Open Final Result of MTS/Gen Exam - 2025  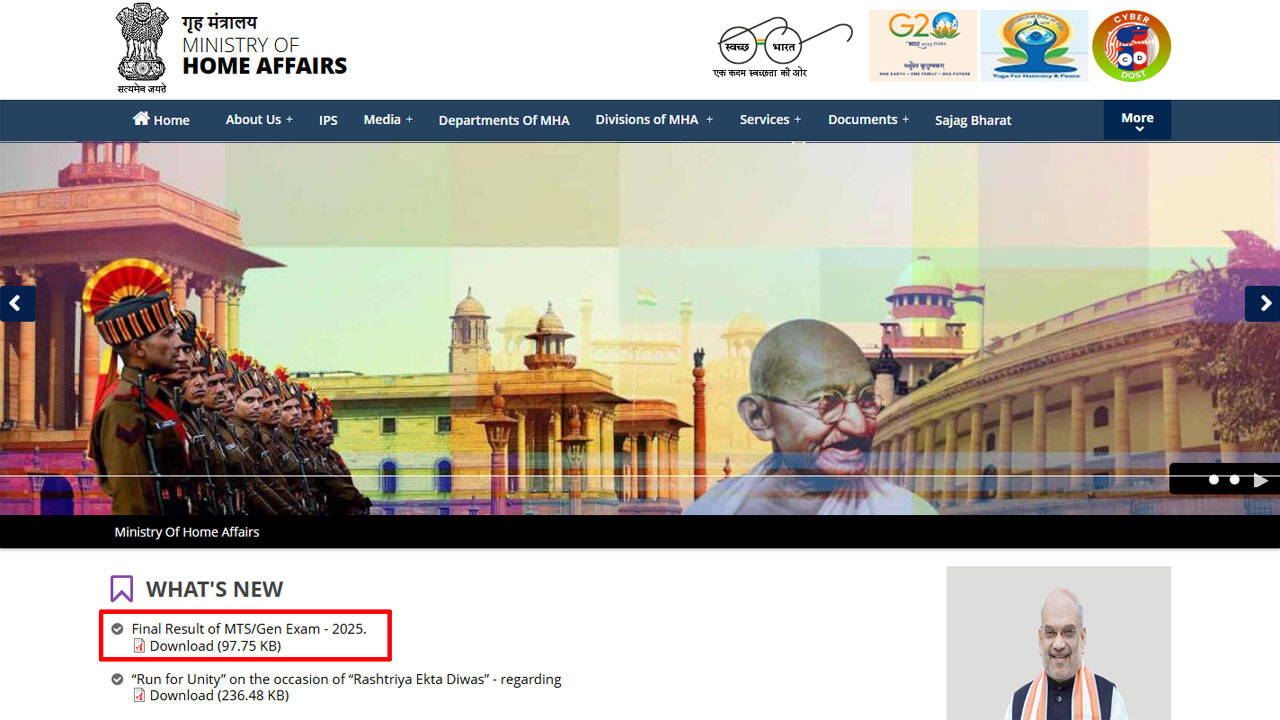249,629
